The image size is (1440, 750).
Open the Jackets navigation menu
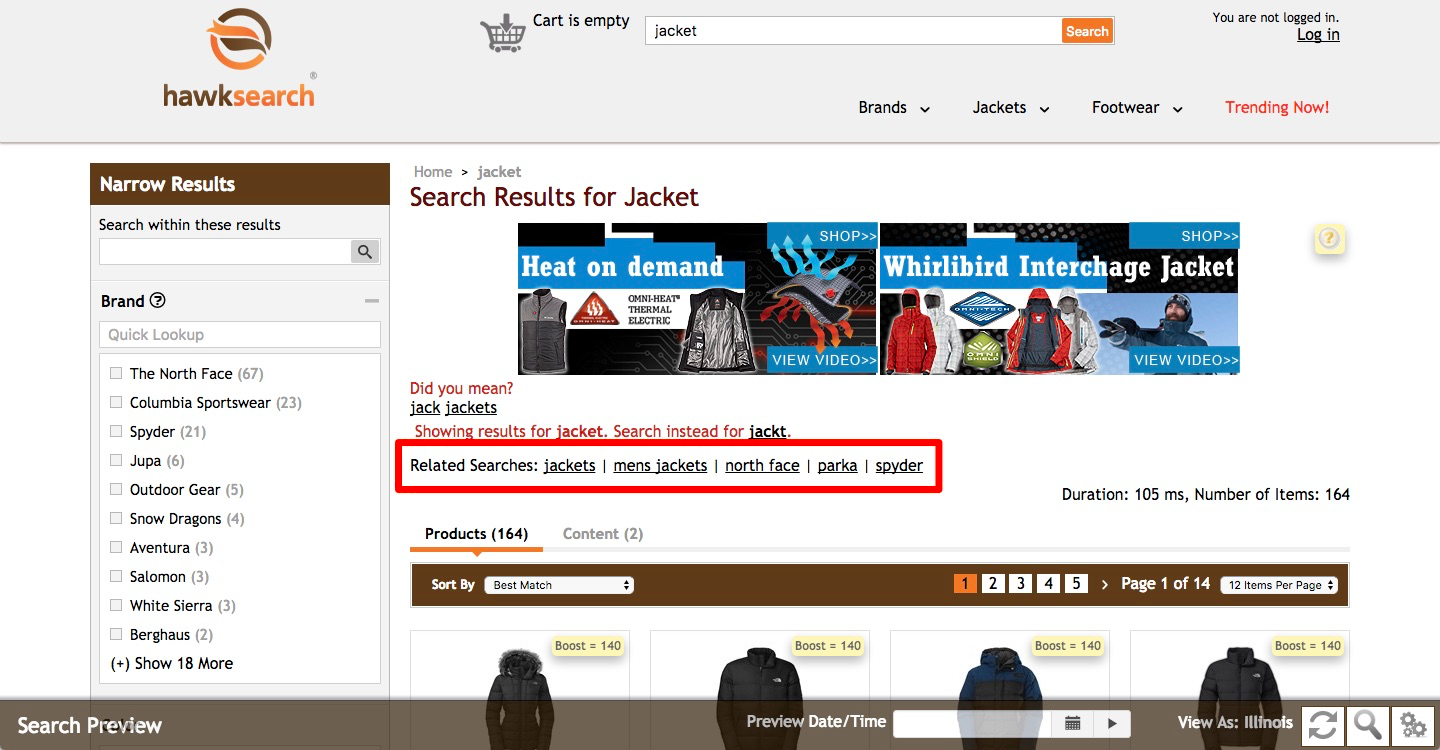(x=1011, y=108)
